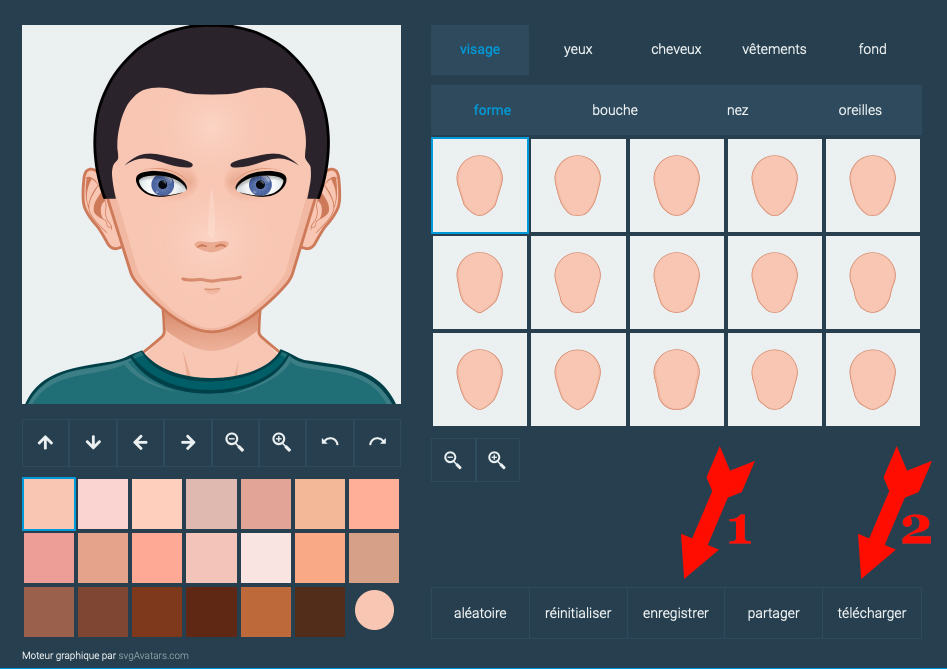Open the vêtements tab
Viewport: 947px width, 669px height.
[774, 50]
